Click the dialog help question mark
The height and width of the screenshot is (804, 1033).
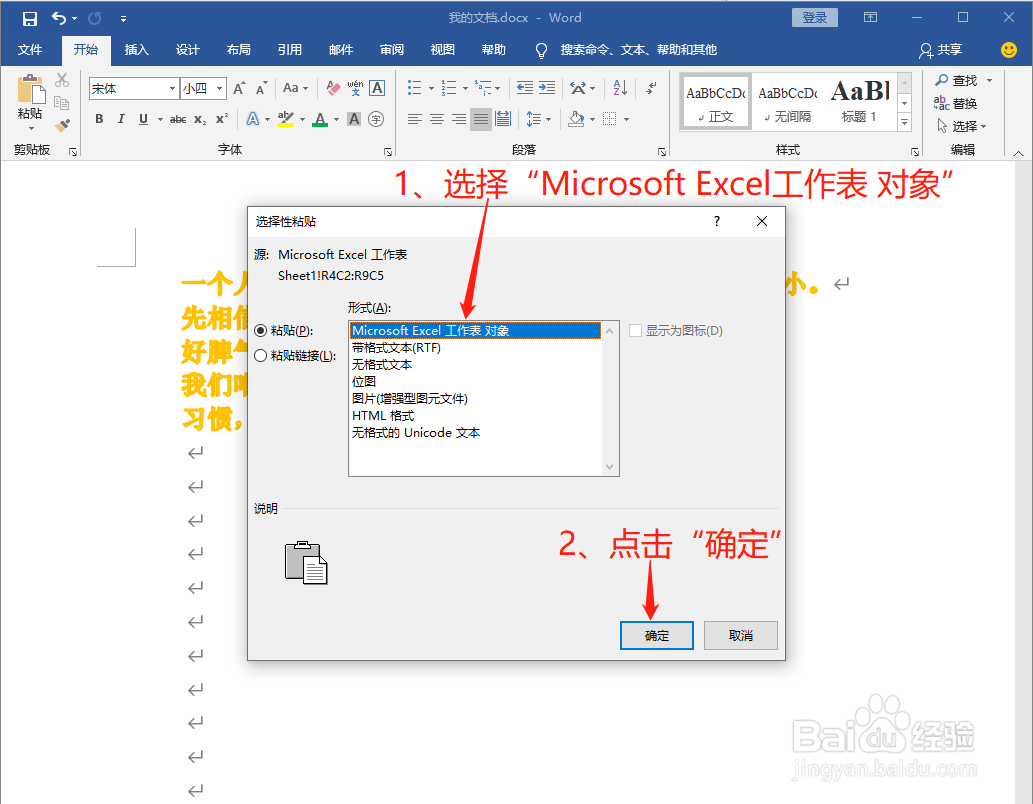(717, 221)
